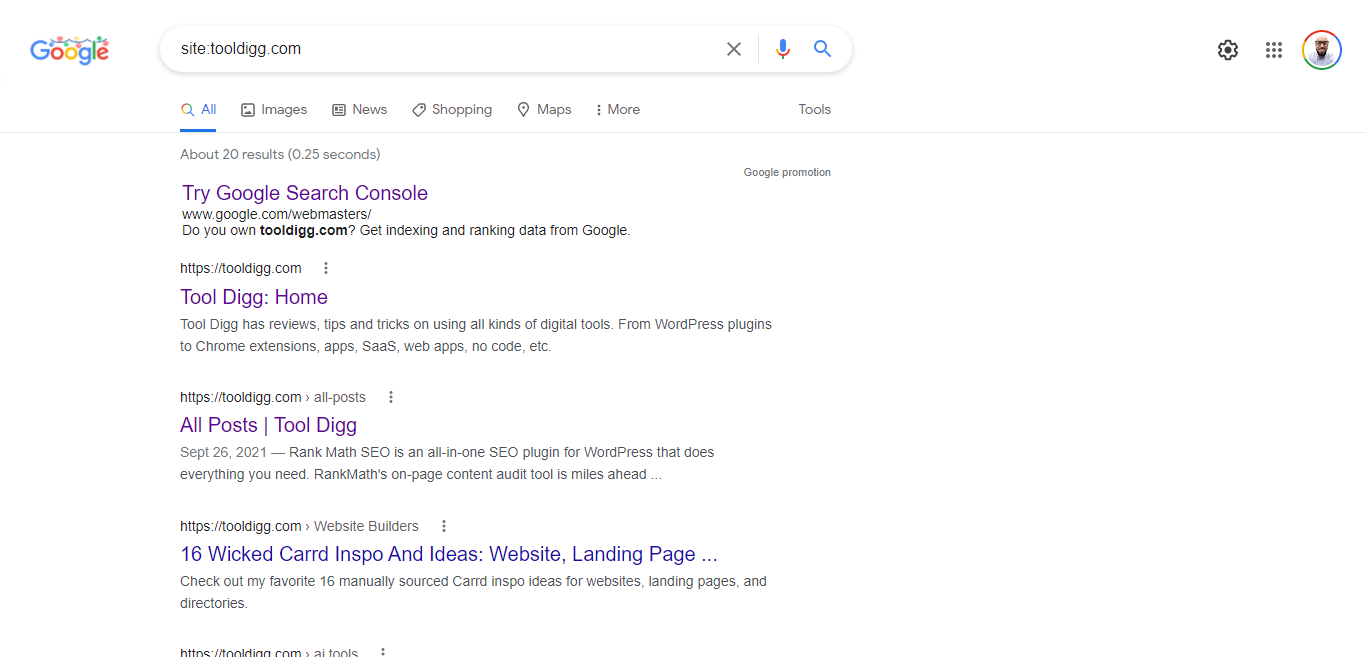Click the 'Tool Digg has reviews, tips' snippet
This screenshot has width=1366, height=657.
click(476, 335)
